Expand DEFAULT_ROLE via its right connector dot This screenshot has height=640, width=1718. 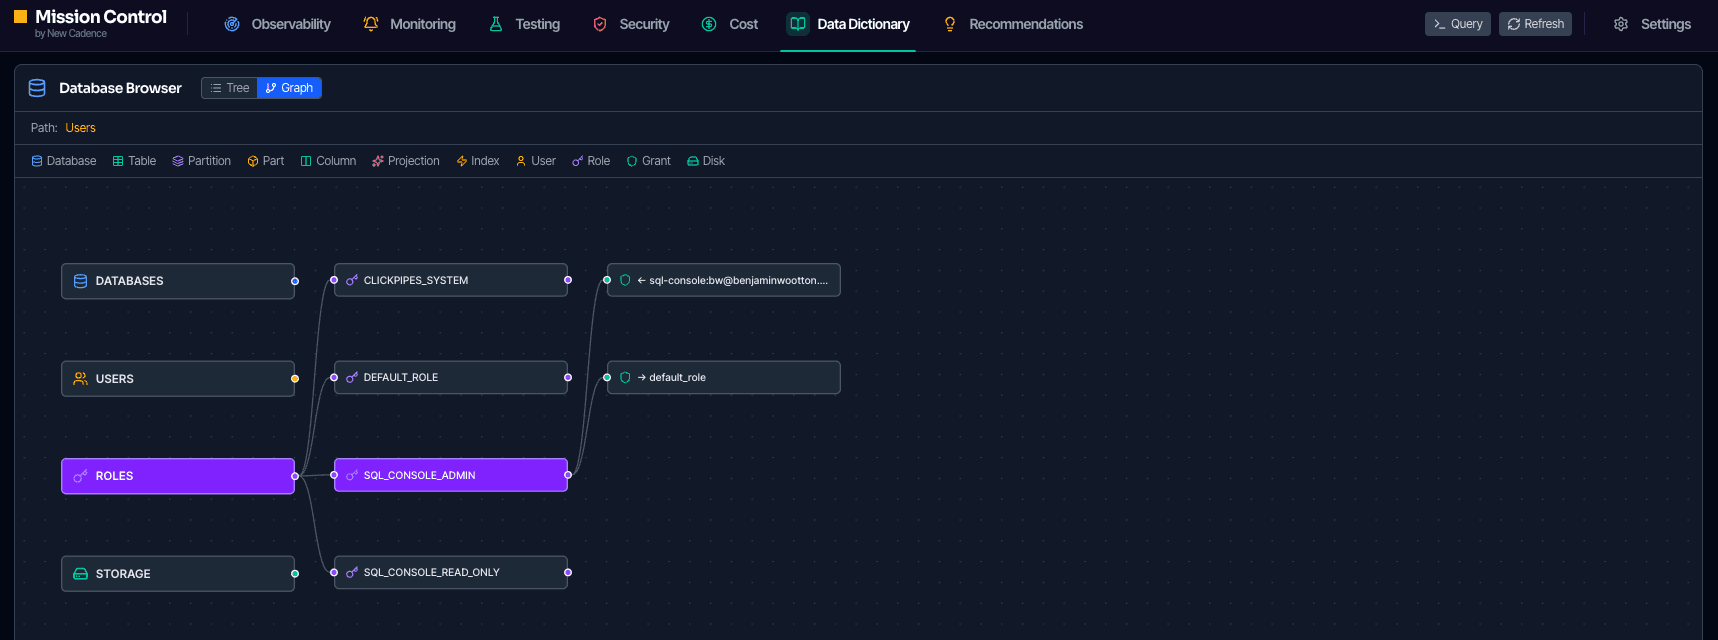pyautogui.click(x=568, y=377)
